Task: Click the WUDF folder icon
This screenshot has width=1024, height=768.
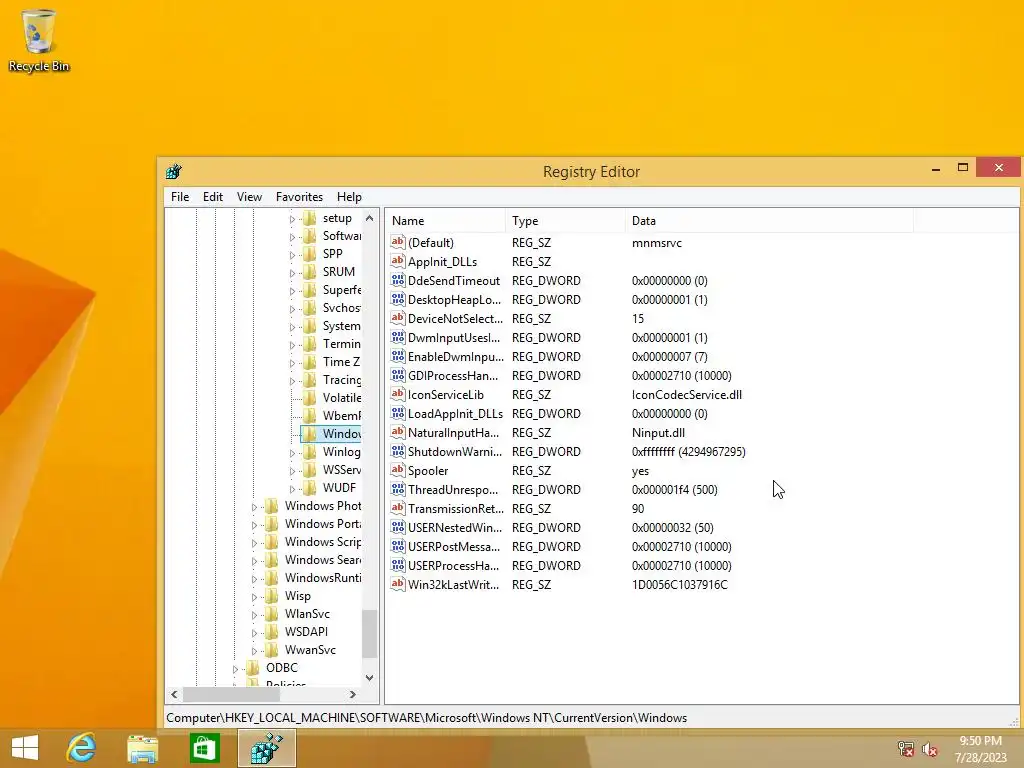Action: point(310,488)
